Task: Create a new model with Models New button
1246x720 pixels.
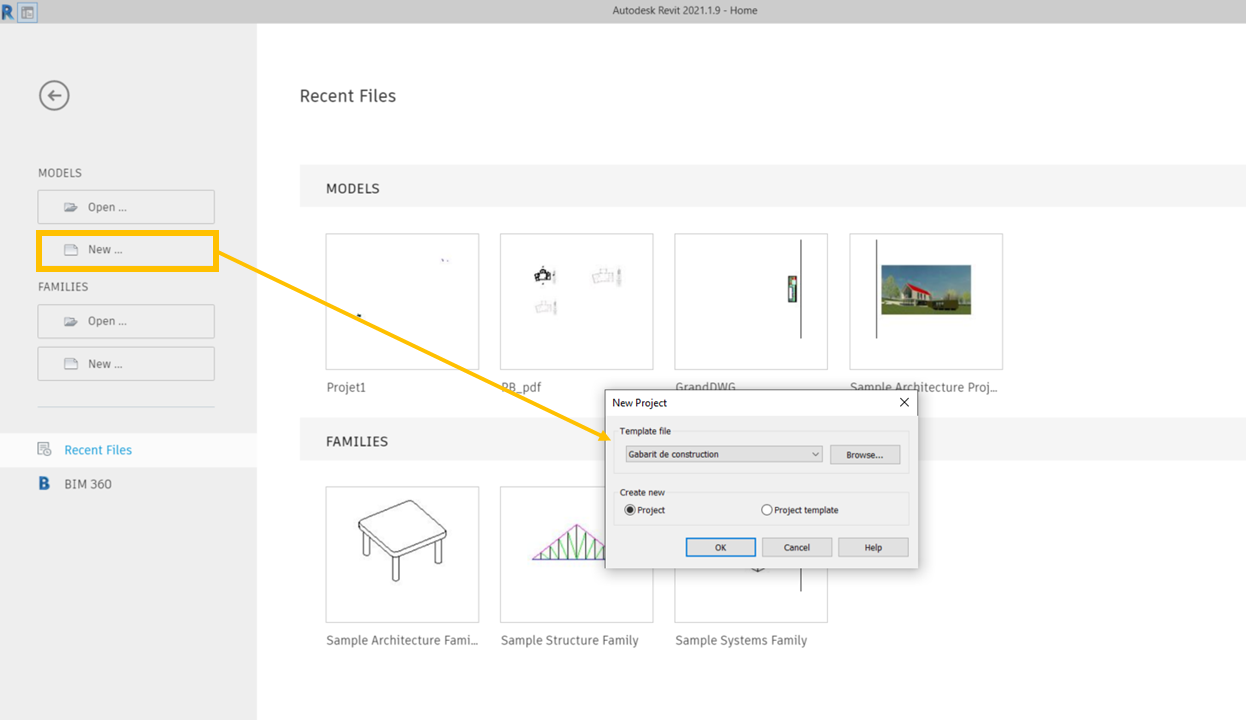Action: click(126, 250)
